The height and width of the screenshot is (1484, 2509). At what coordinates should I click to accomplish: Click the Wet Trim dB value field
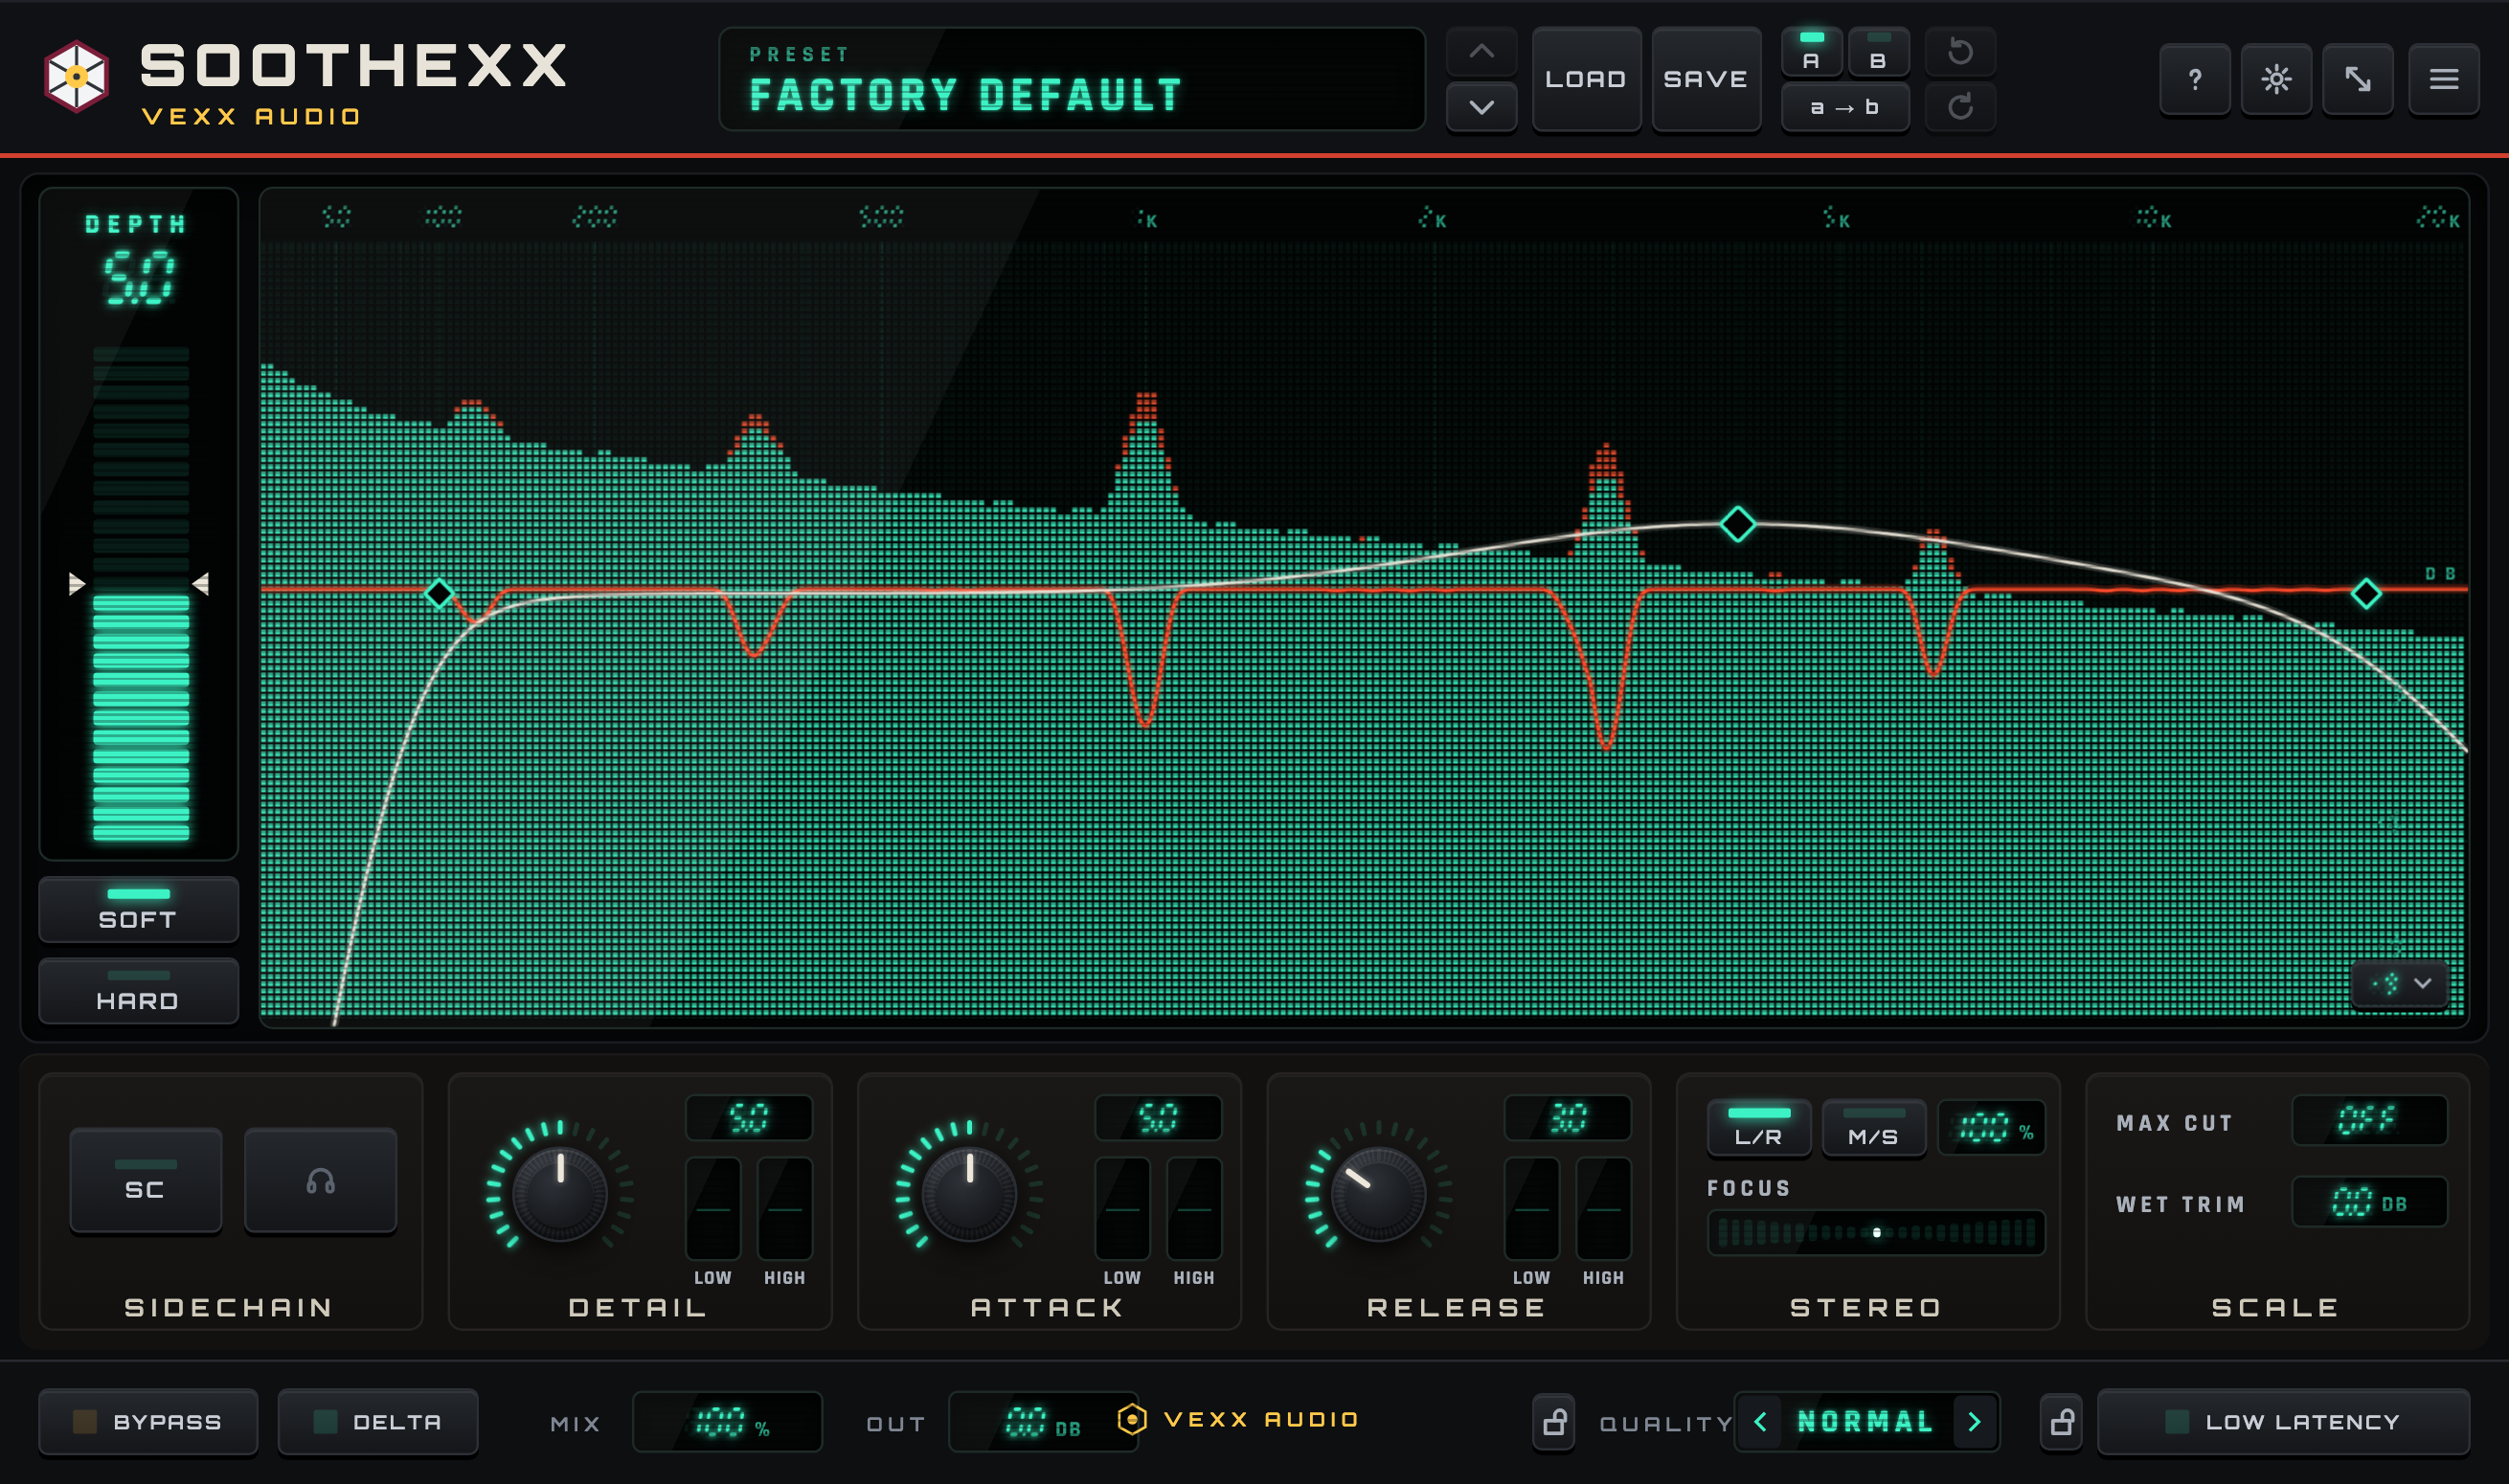point(2369,1201)
